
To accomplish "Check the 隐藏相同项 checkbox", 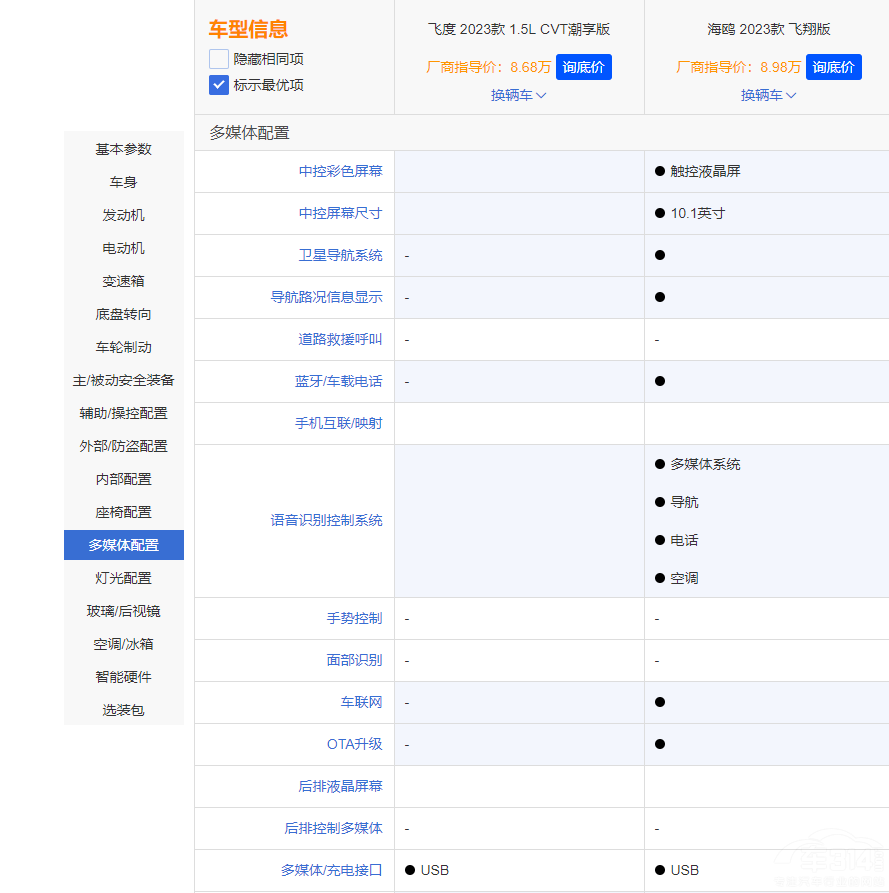I will (x=219, y=59).
